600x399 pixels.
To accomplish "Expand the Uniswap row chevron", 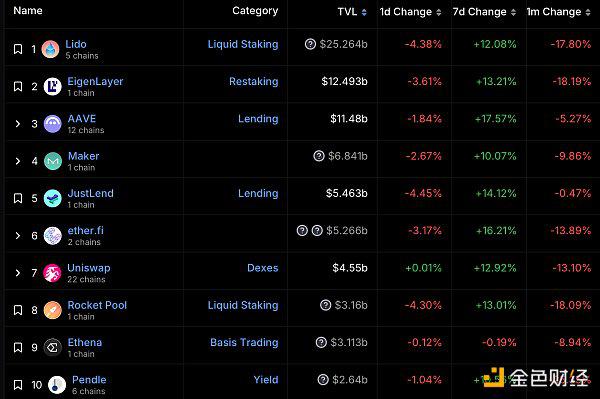I will click(18, 273).
